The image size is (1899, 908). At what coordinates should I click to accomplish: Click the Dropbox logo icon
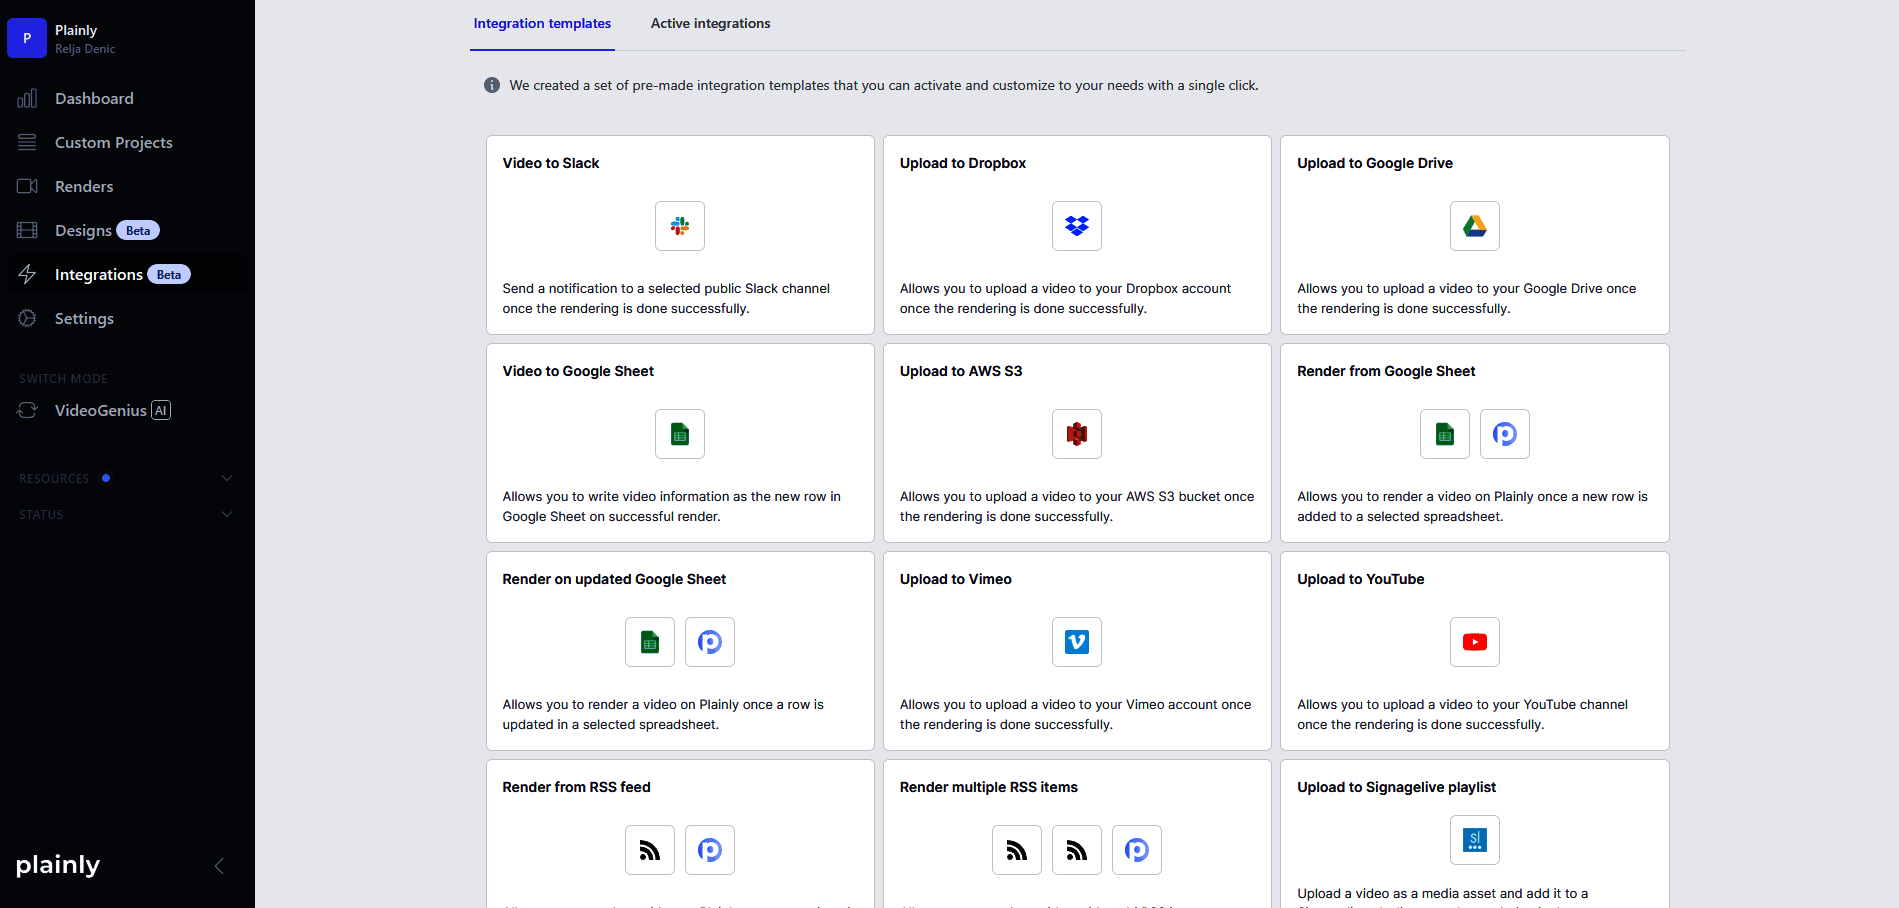coord(1077,226)
